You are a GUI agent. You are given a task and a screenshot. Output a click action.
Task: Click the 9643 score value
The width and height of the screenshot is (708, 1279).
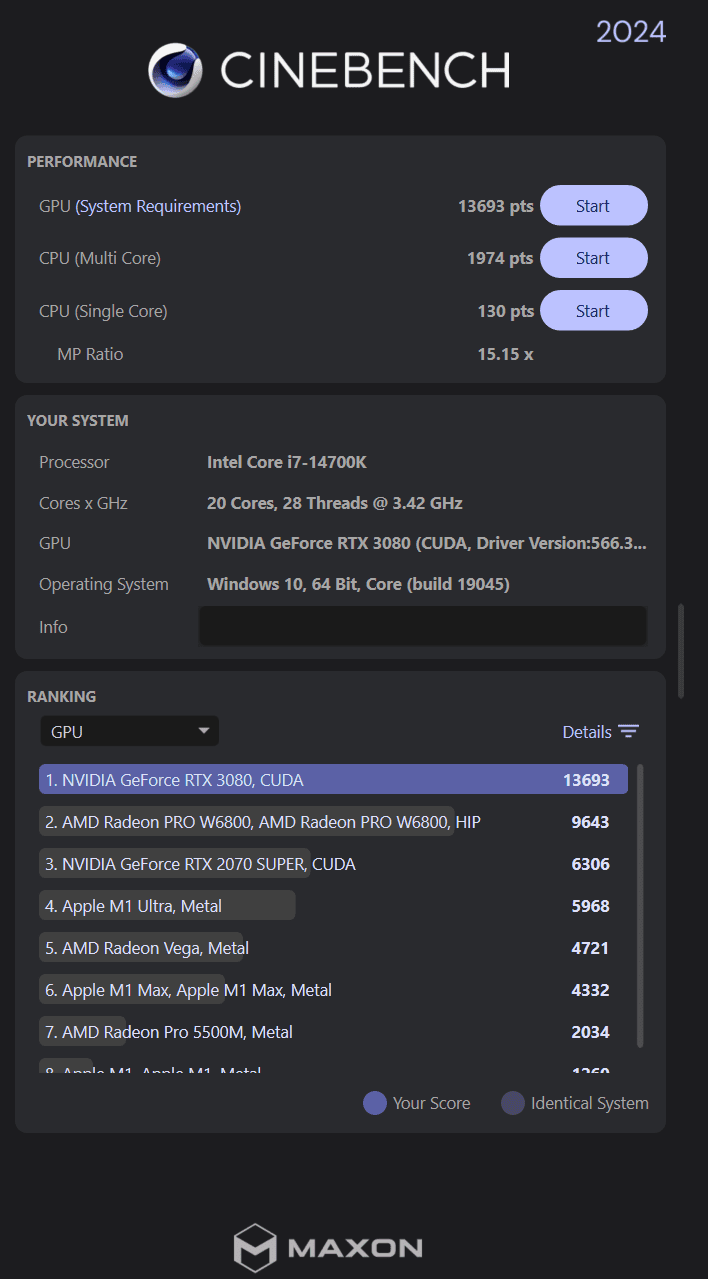590,822
